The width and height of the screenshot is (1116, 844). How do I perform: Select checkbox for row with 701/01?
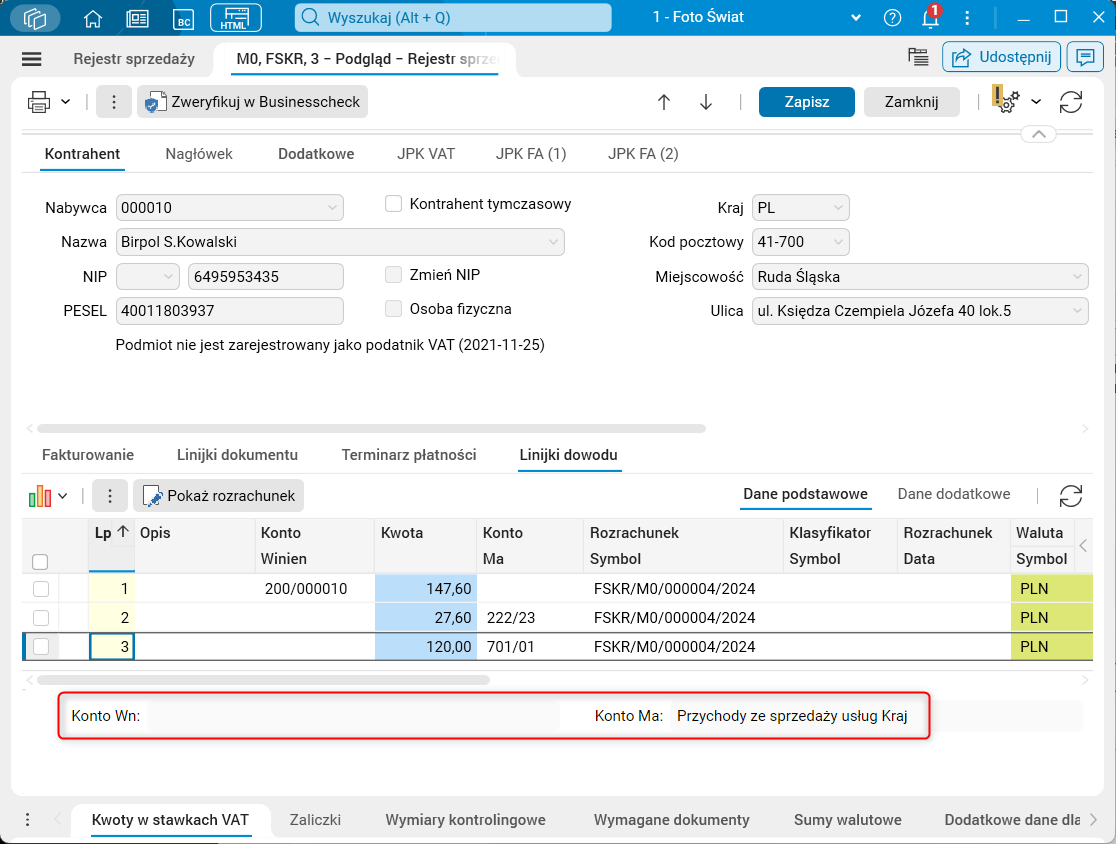[x=41, y=647]
